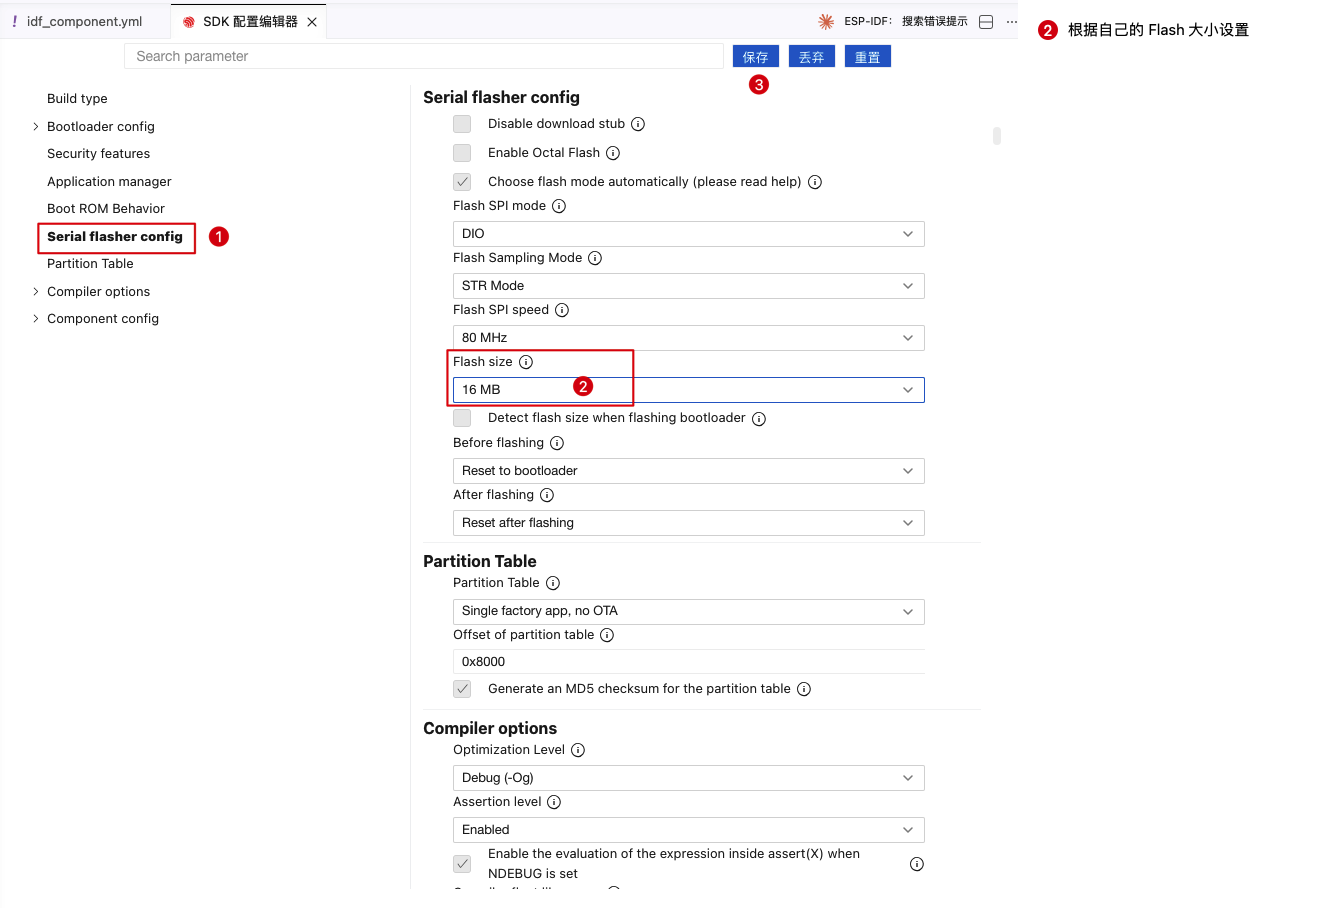Enable Octal Flash checkbox

pyautogui.click(x=462, y=153)
